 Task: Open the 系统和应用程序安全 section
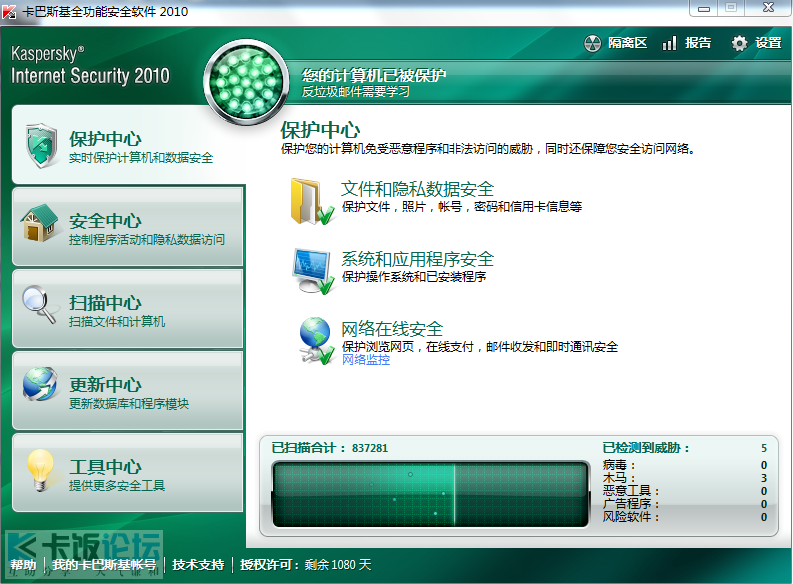[417, 259]
